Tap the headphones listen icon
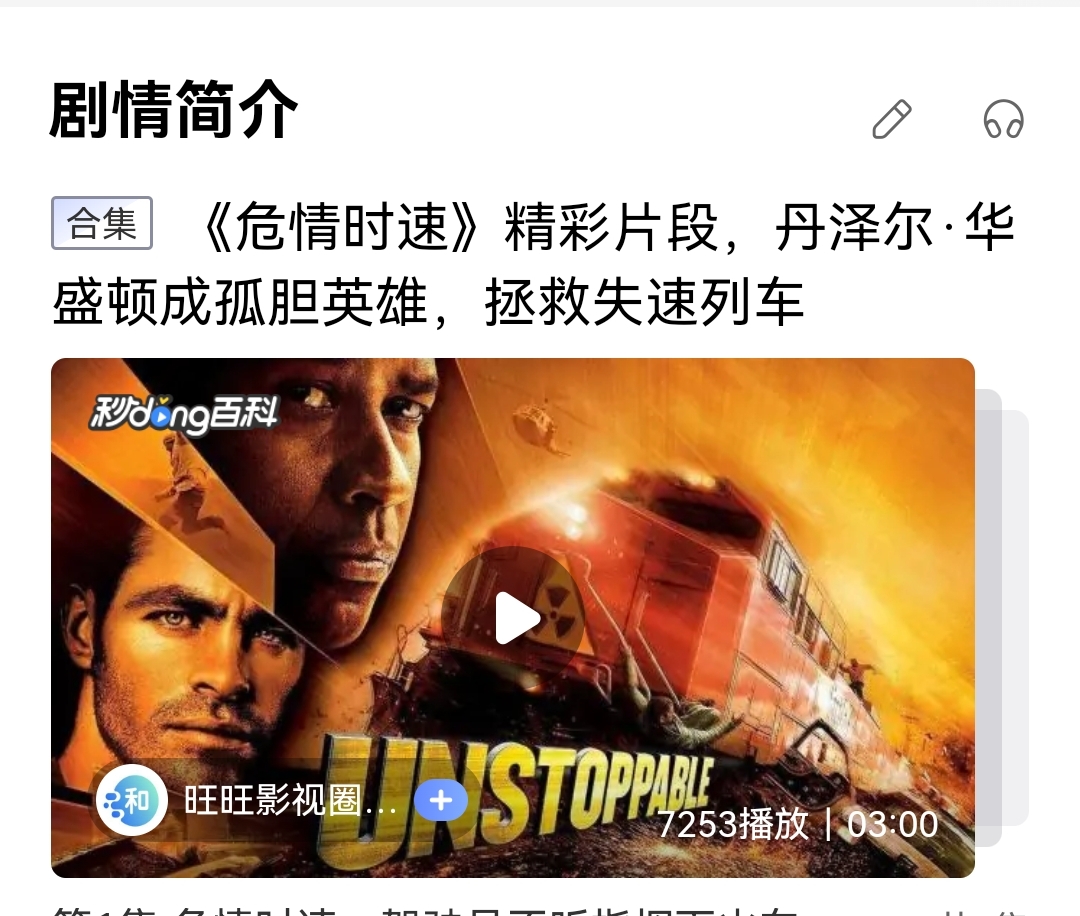1080x916 pixels. point(1004,119)
